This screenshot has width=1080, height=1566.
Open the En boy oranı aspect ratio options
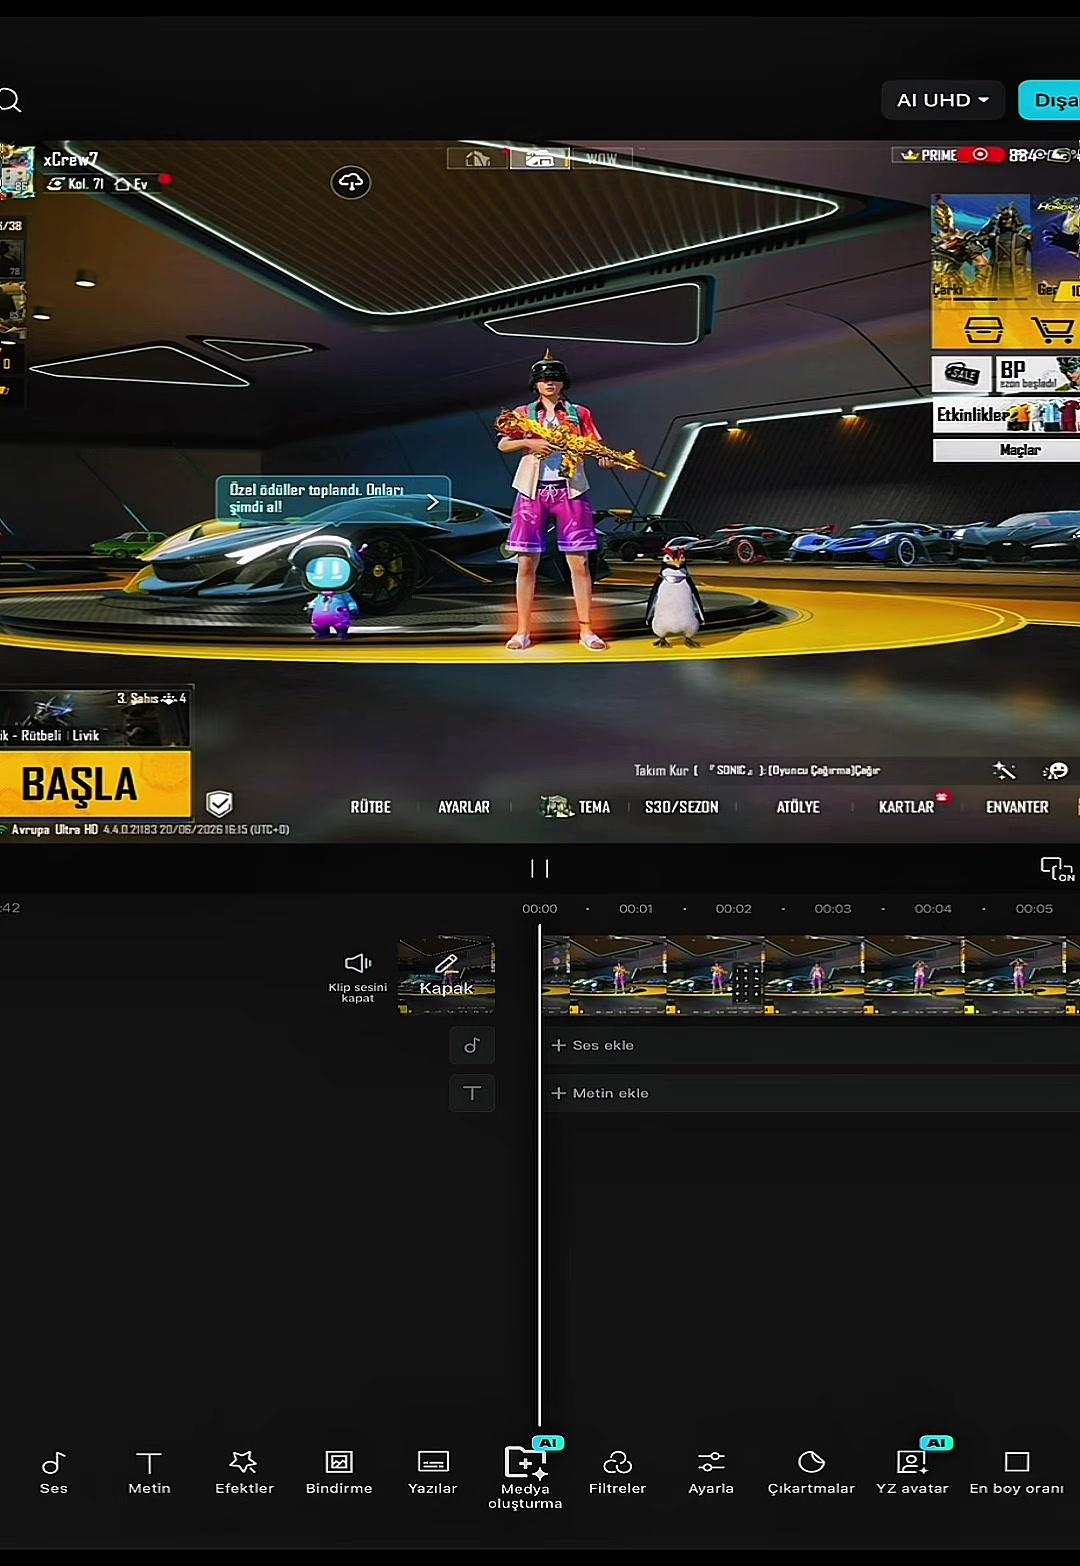(1016, 1473)
